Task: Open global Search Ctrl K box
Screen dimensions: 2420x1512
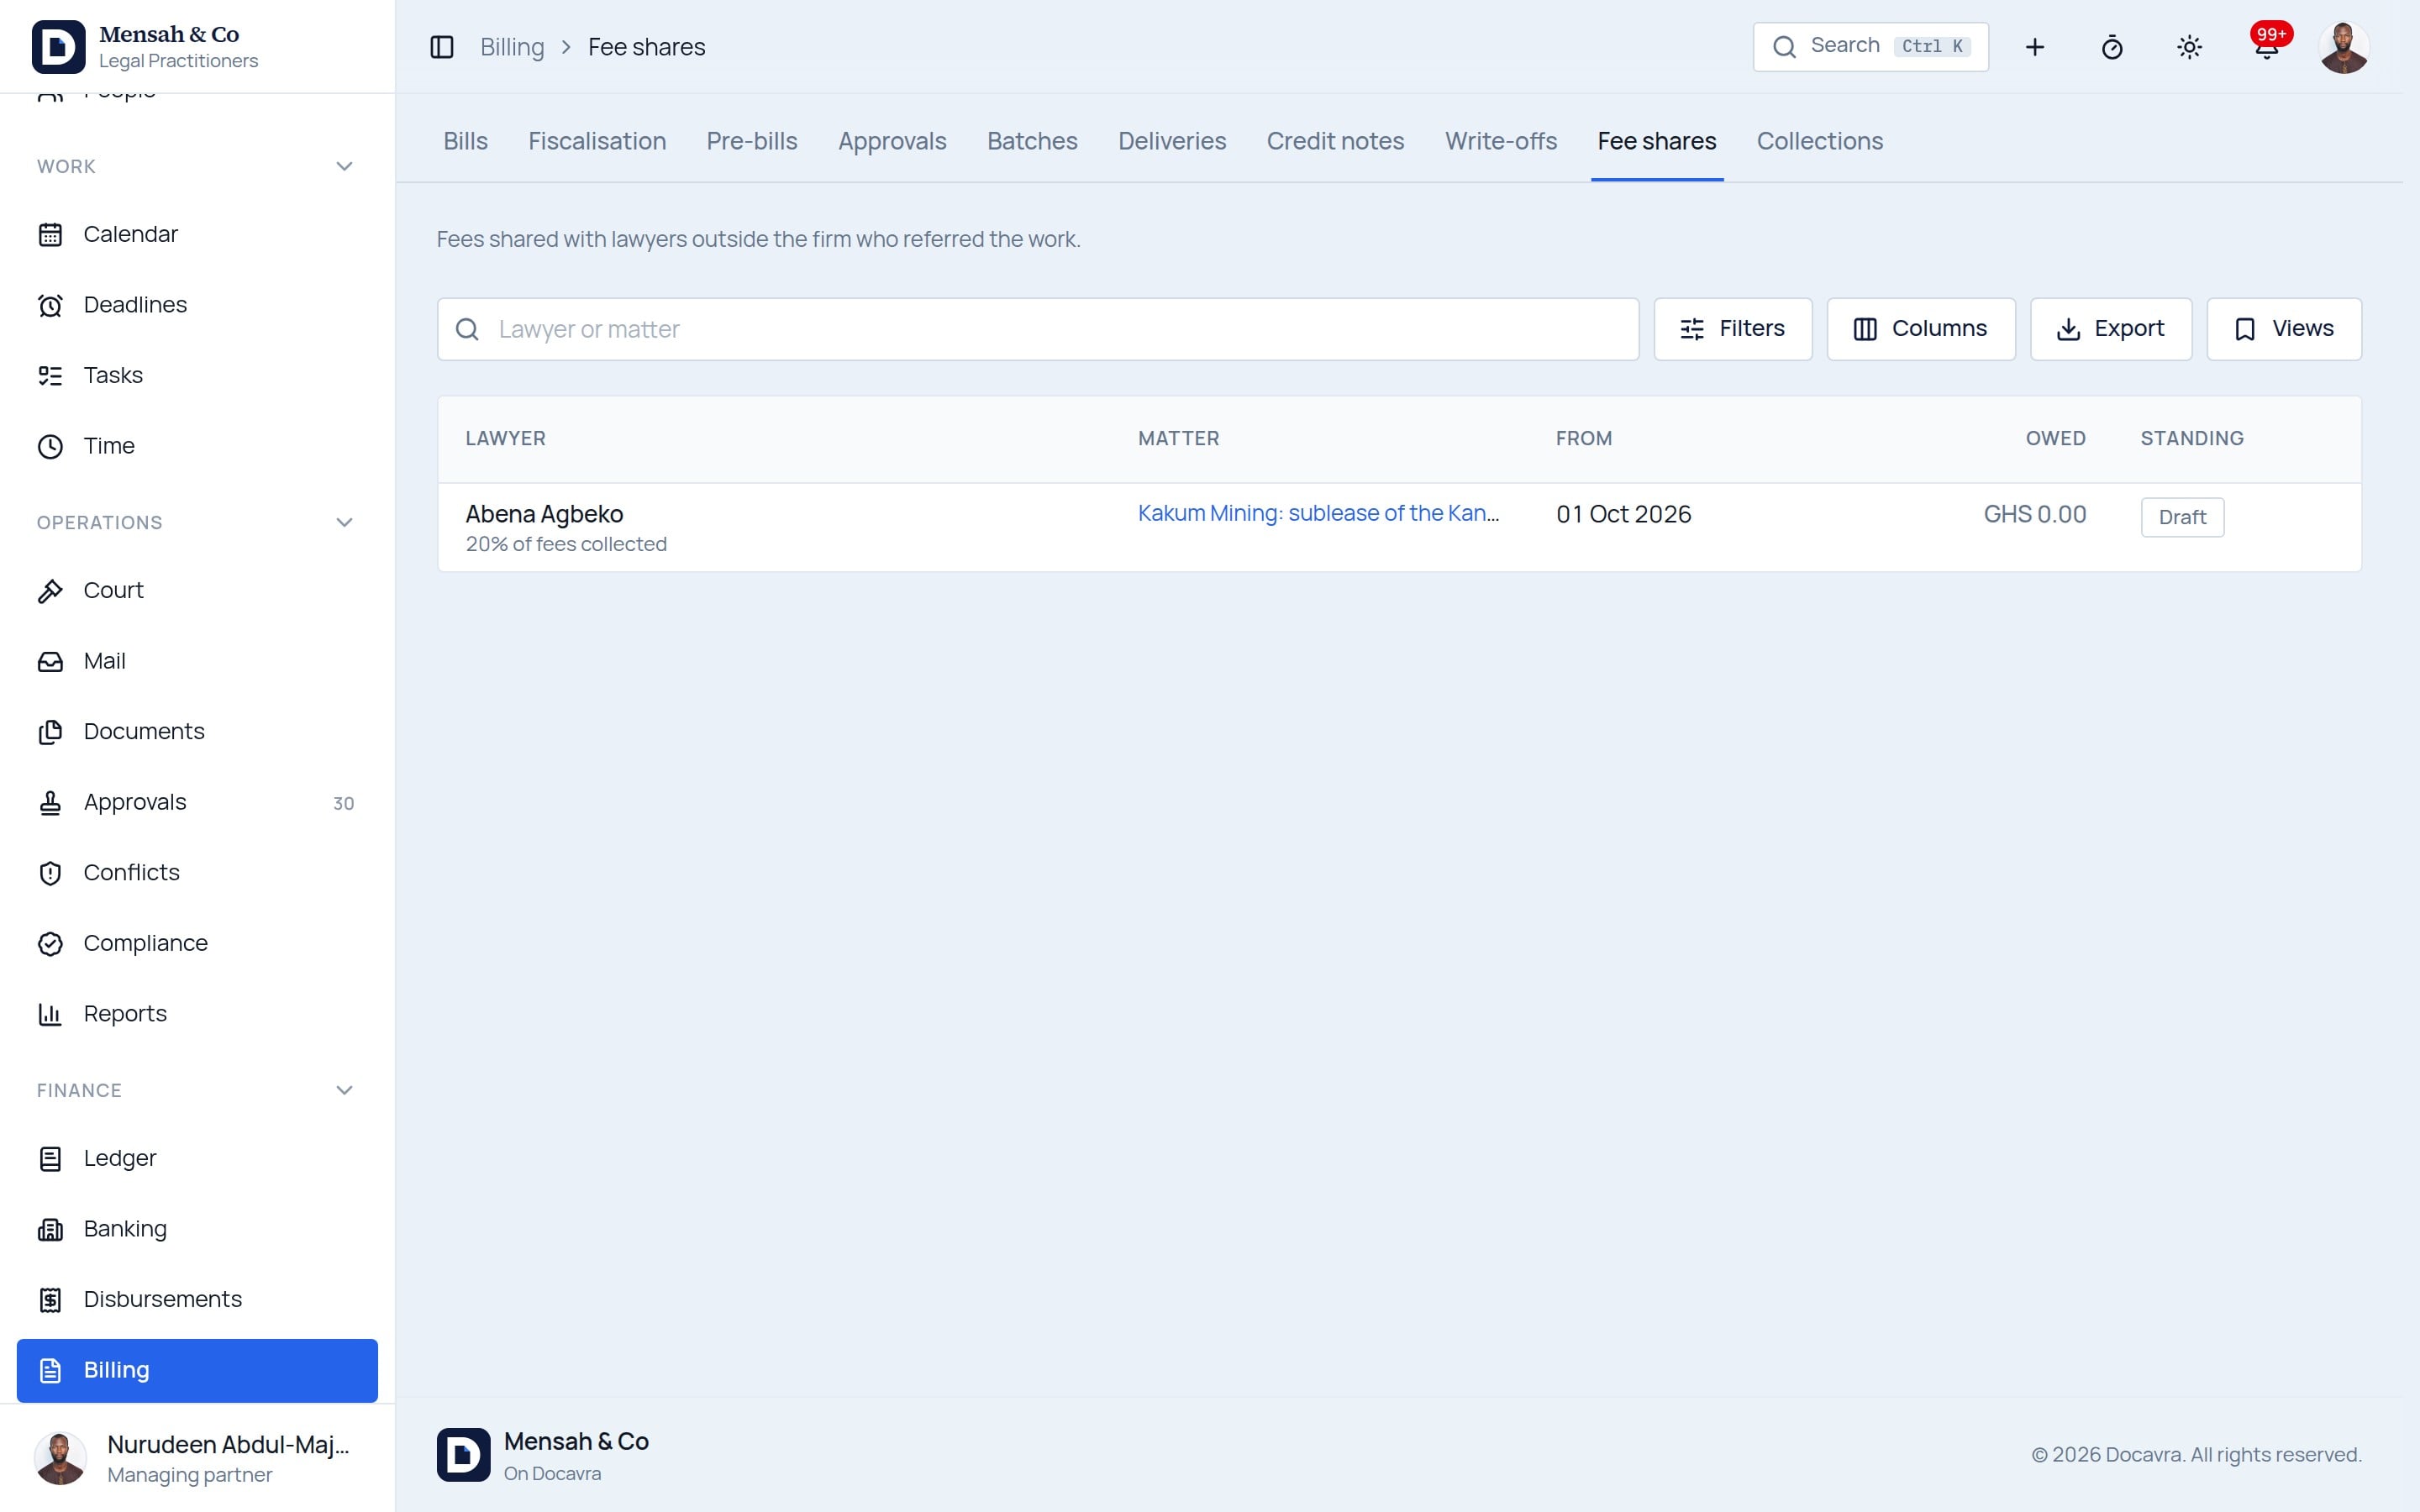Action: click(x=1870, y=47)
